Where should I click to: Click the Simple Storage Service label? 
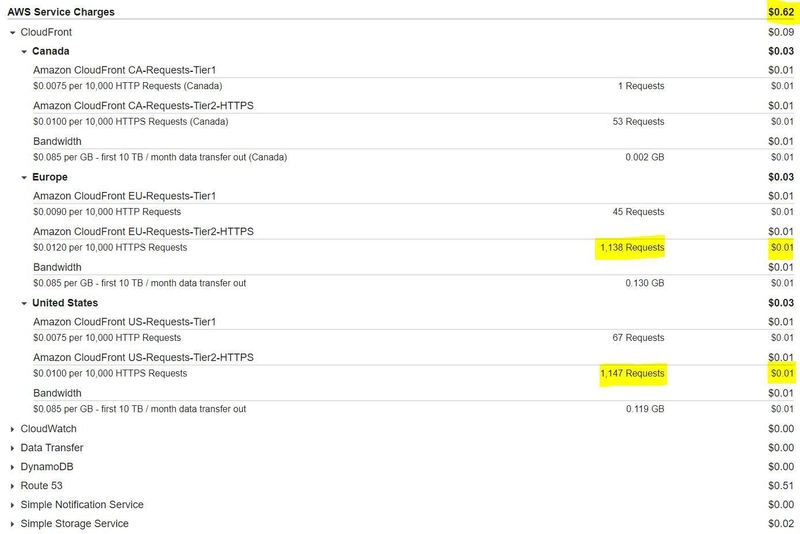point(74,523)
